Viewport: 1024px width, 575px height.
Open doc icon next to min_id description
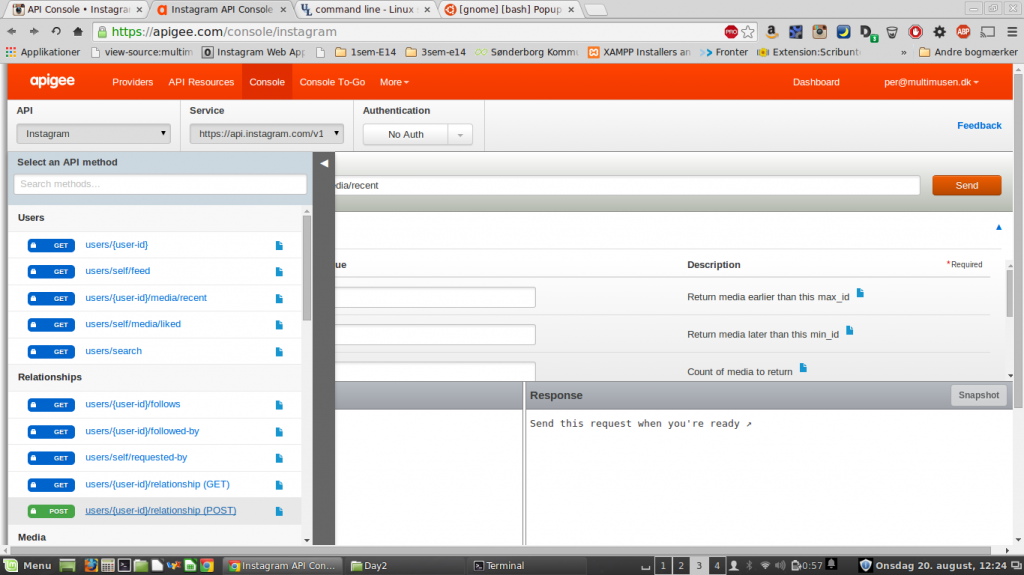[x=850, y=330]
